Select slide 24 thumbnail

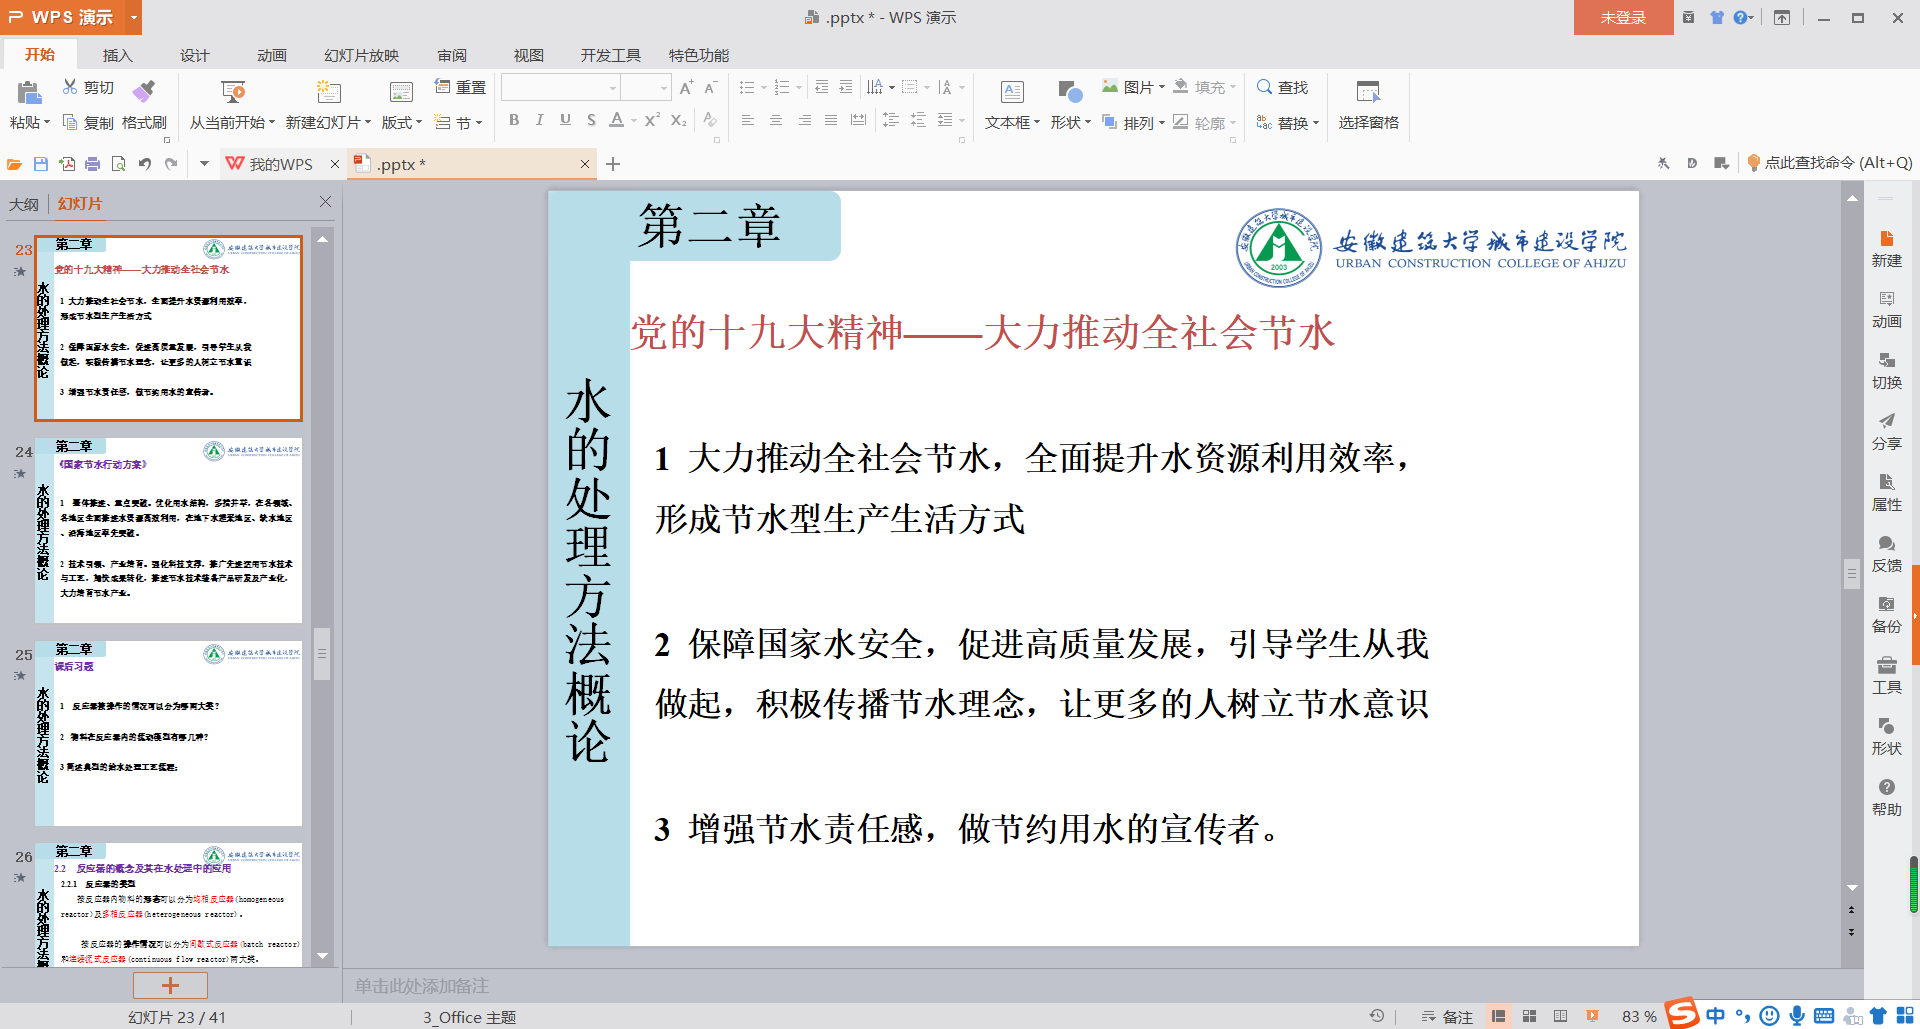click(x=168, y=530)
